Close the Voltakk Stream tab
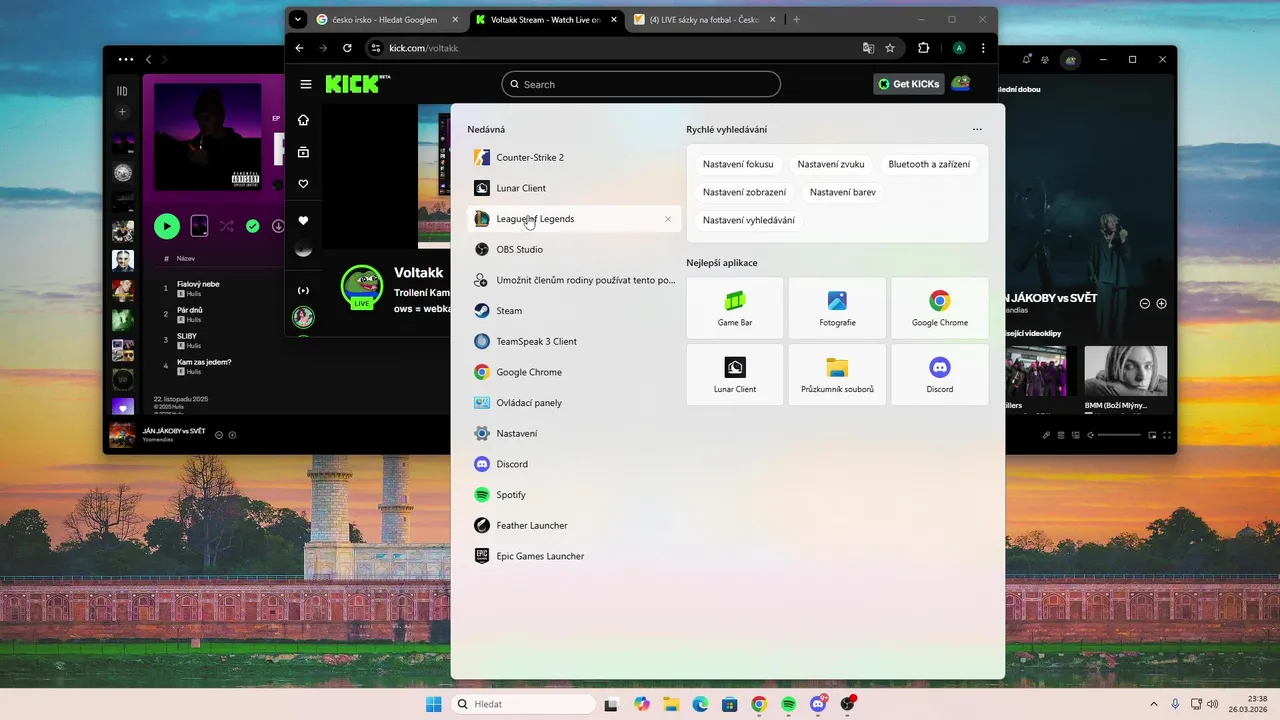This screenshot has height=720, width=1280. [613, 19]
